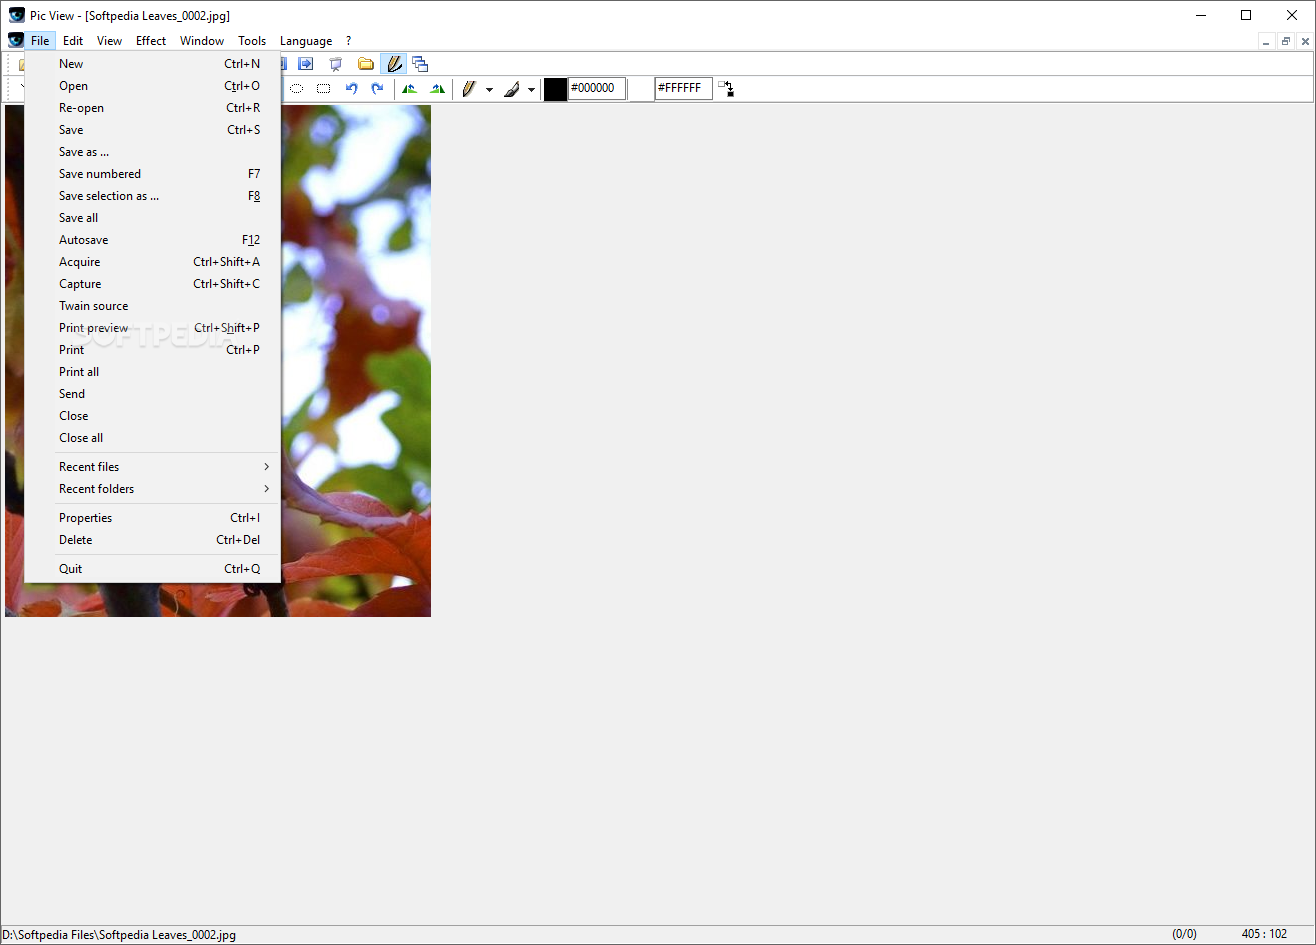Select Print all menu item
Image resolution: width=1316 pixels, height=945 pixels.
click(x=152, y=372)
